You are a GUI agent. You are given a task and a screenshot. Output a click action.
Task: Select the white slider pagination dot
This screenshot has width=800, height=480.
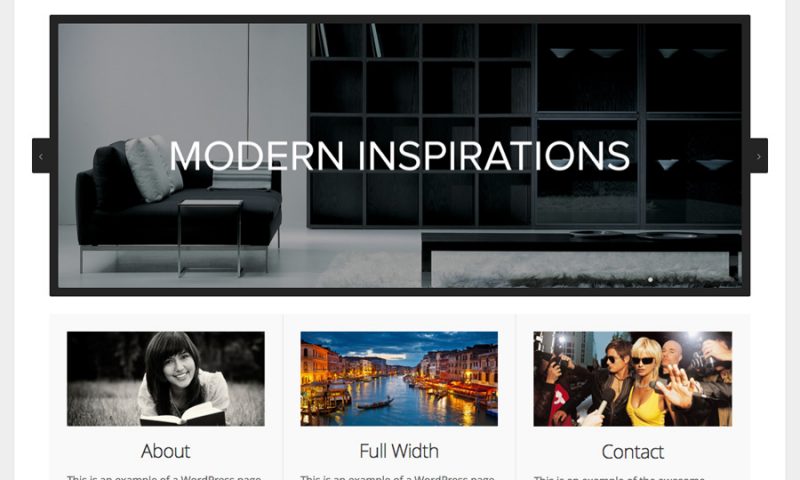(650, 280)
